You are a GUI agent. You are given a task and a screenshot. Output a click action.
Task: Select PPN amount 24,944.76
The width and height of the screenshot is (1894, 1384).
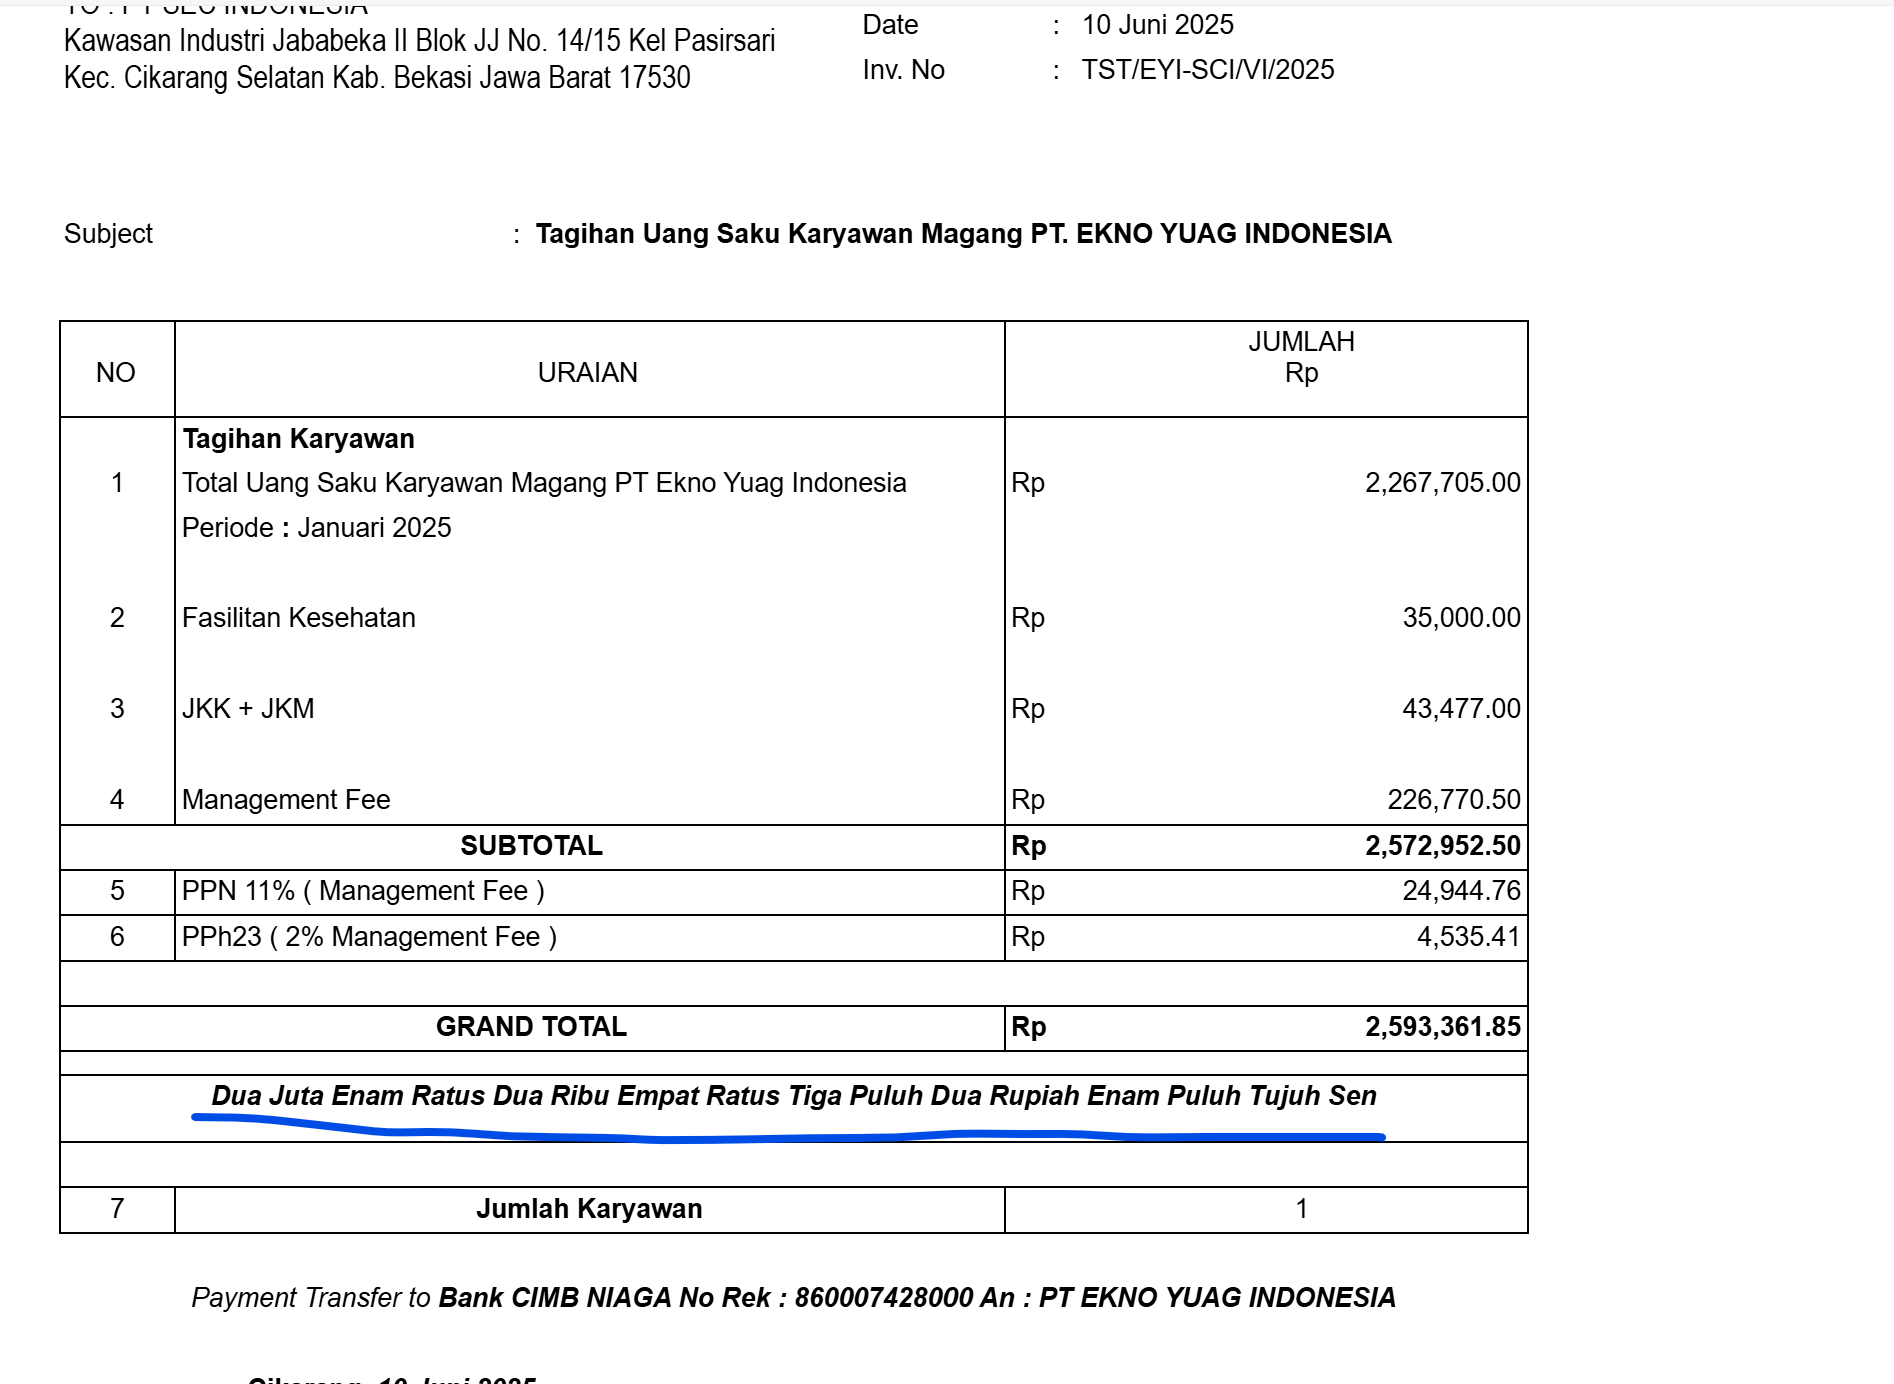[x=1461, y=891]
